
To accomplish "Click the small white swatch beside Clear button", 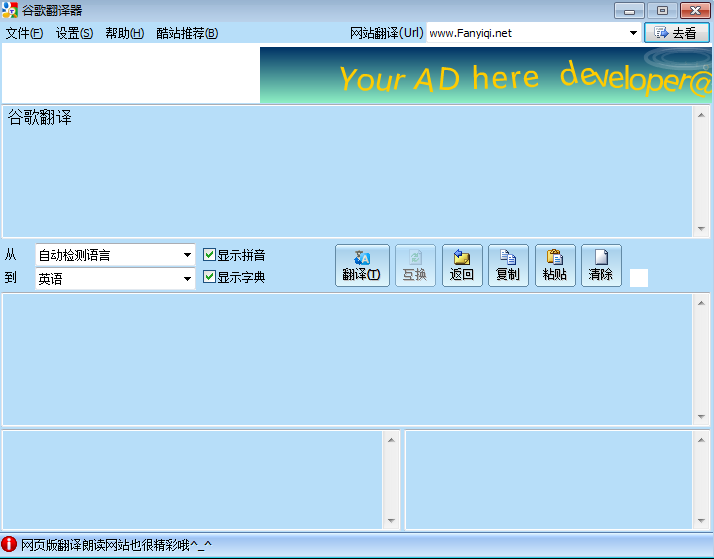I will tap(638, 278).
